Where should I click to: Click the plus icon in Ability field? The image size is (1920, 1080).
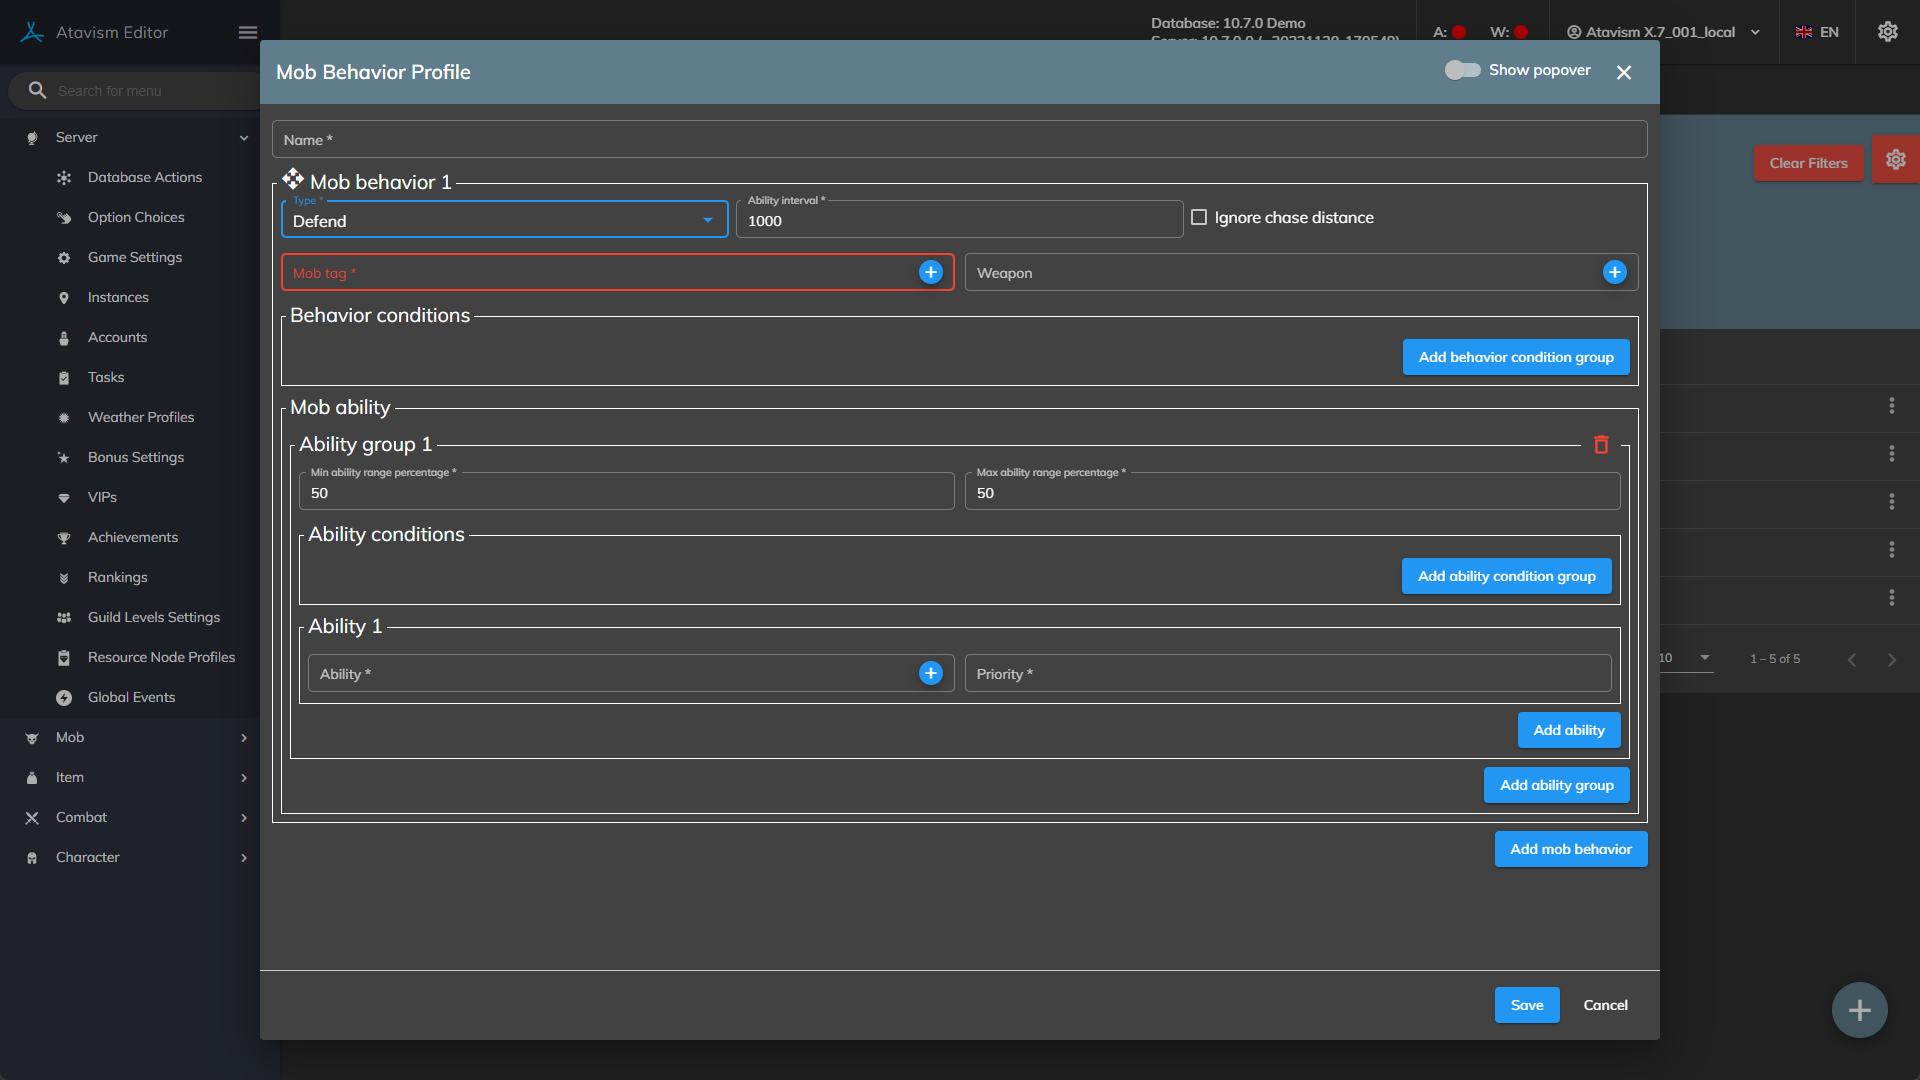(x=930, y=673)
